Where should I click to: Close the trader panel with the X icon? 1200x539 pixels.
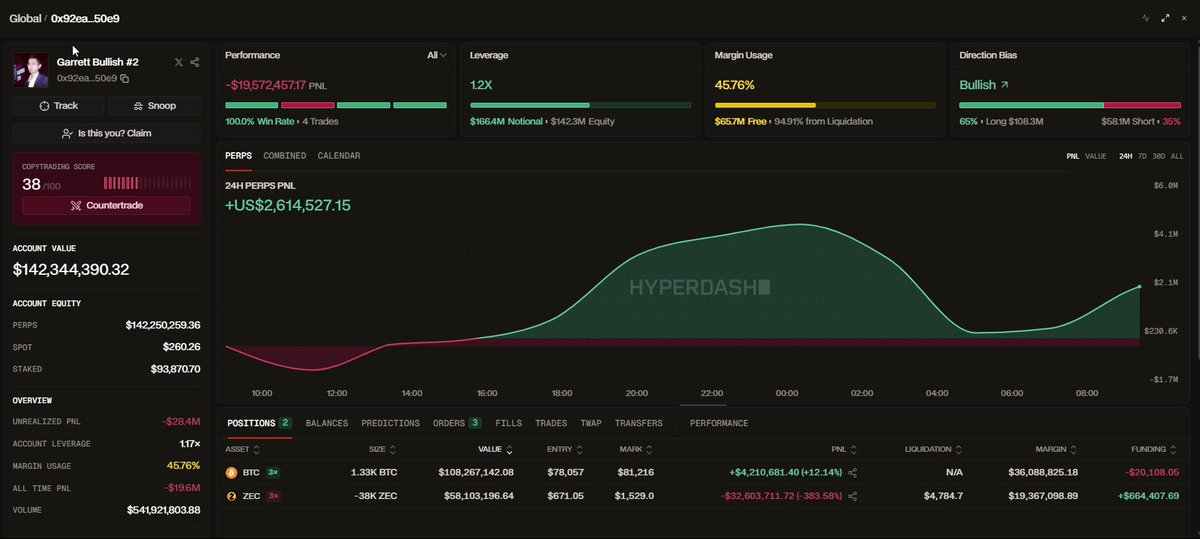[x=1184, y=18]
